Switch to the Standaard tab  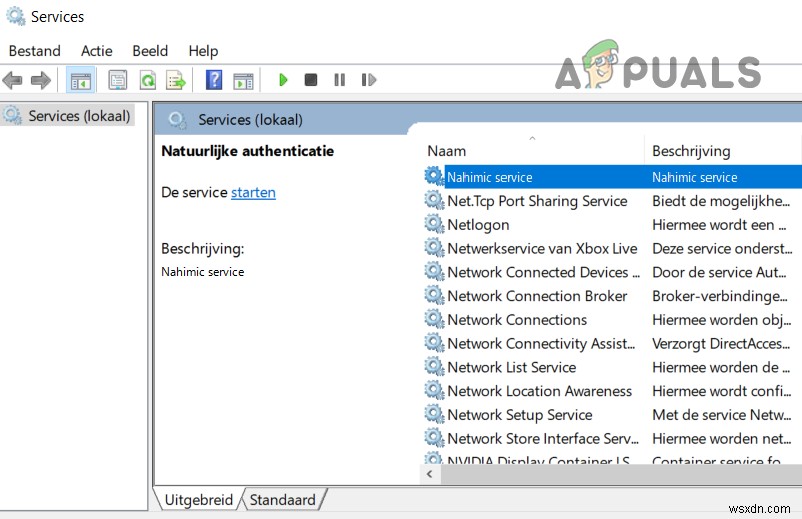click(x=282, y=500)
